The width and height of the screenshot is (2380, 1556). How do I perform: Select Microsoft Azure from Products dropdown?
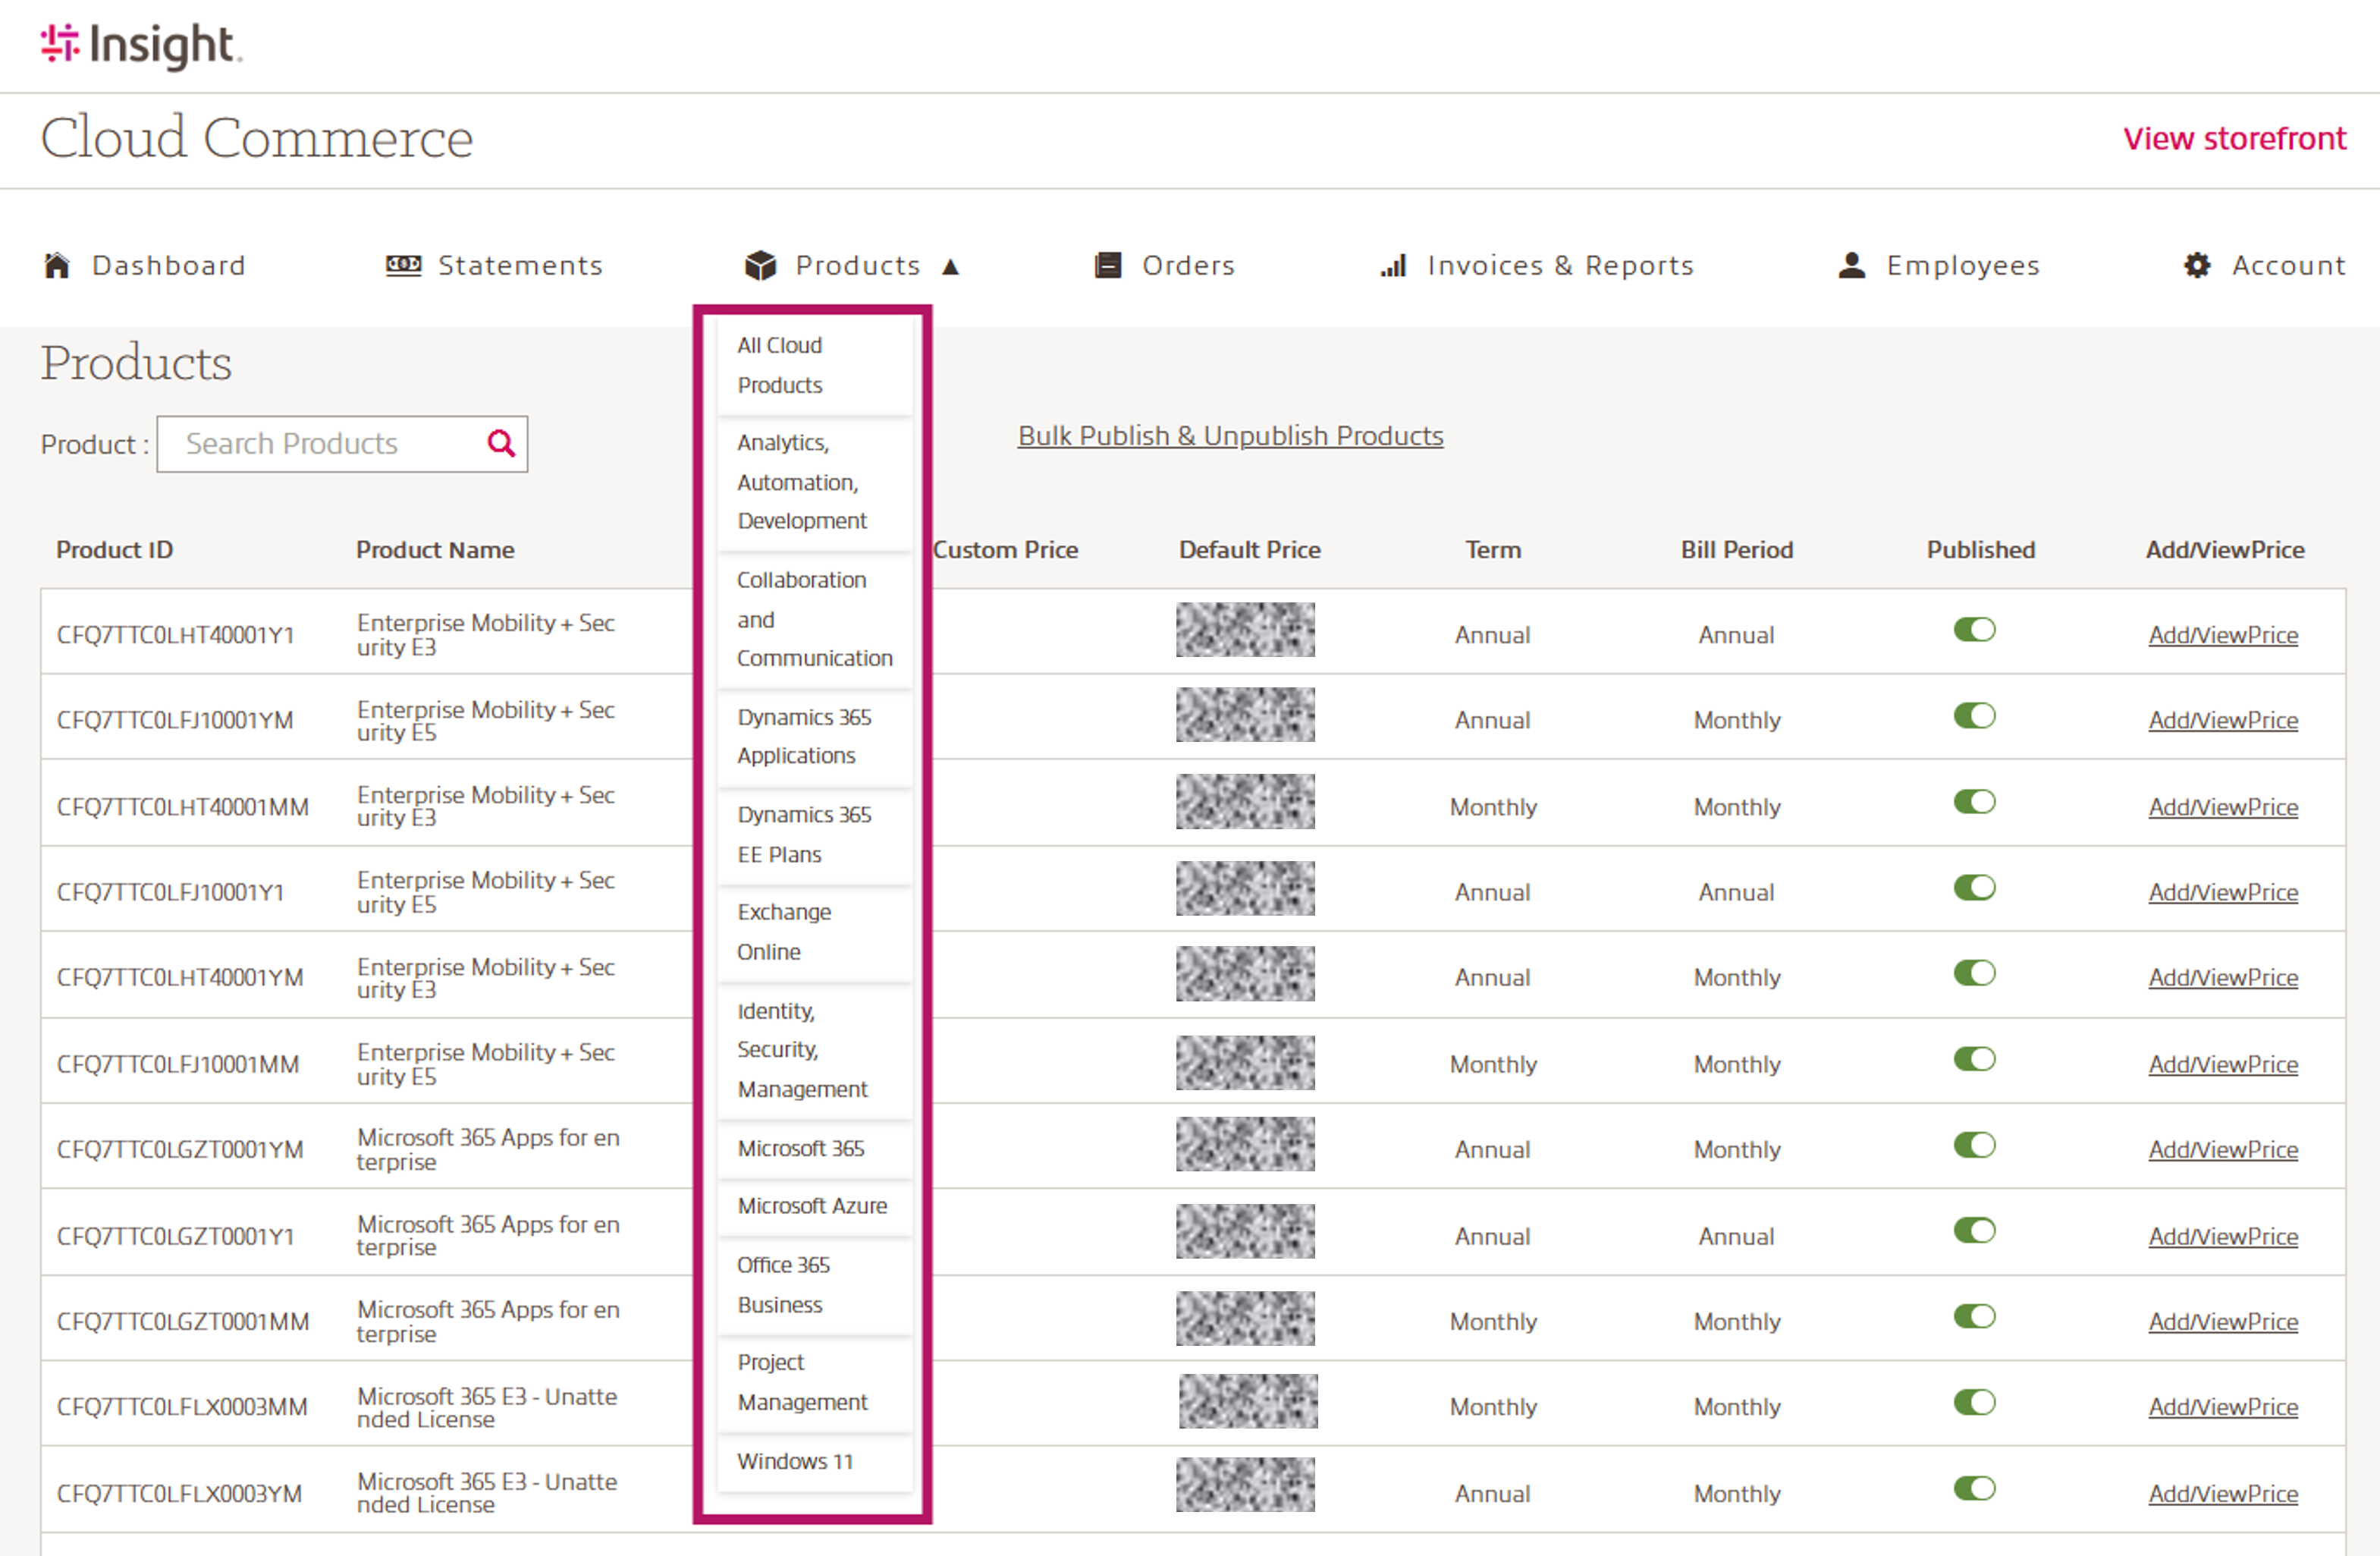(811, 1206)
